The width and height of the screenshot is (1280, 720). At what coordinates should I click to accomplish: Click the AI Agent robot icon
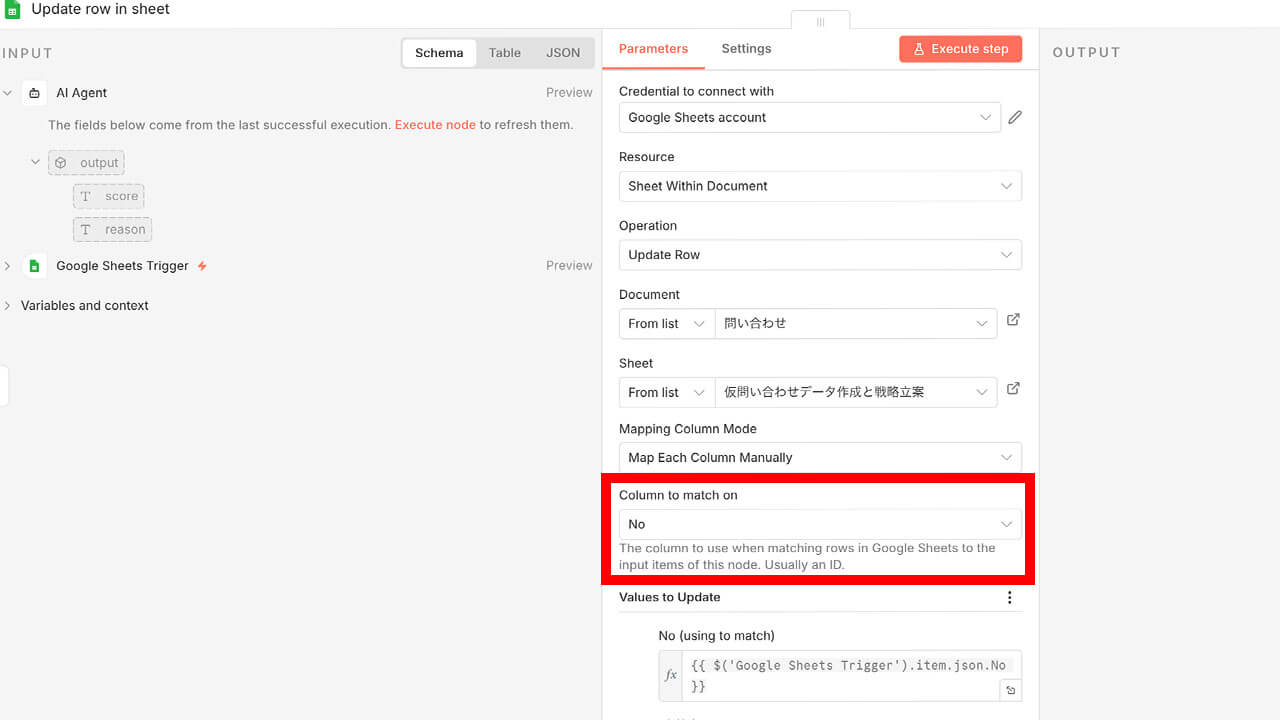click(35, 93)
